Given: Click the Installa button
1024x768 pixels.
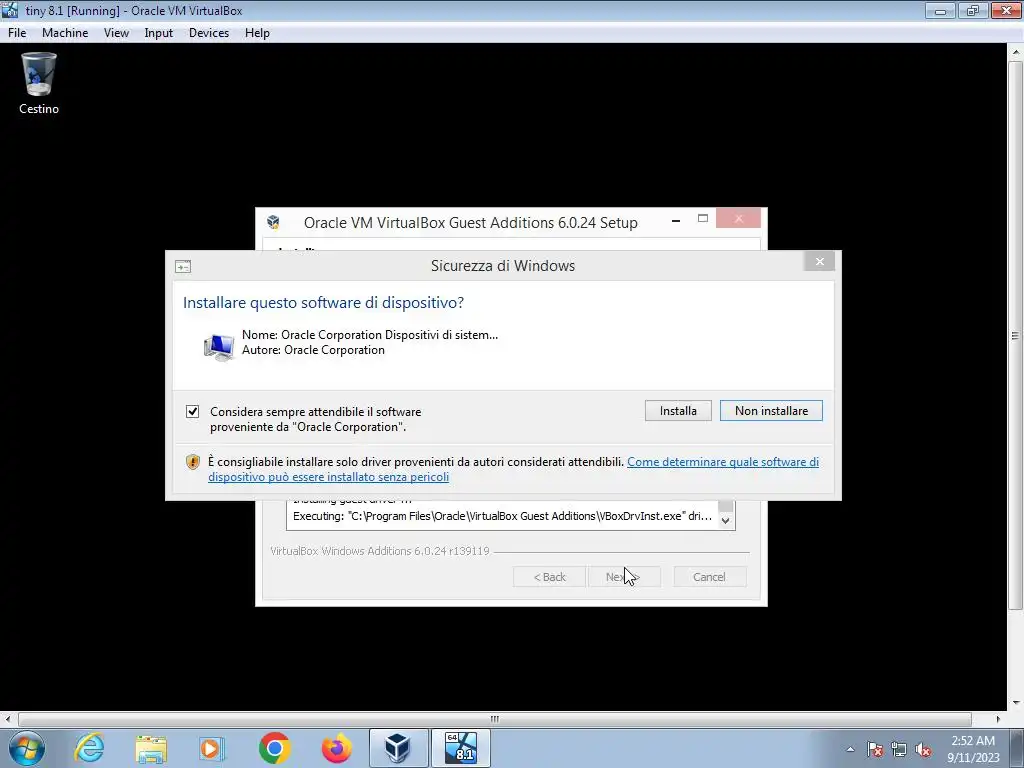Looking at the screenshot, I should pos(678,411).
